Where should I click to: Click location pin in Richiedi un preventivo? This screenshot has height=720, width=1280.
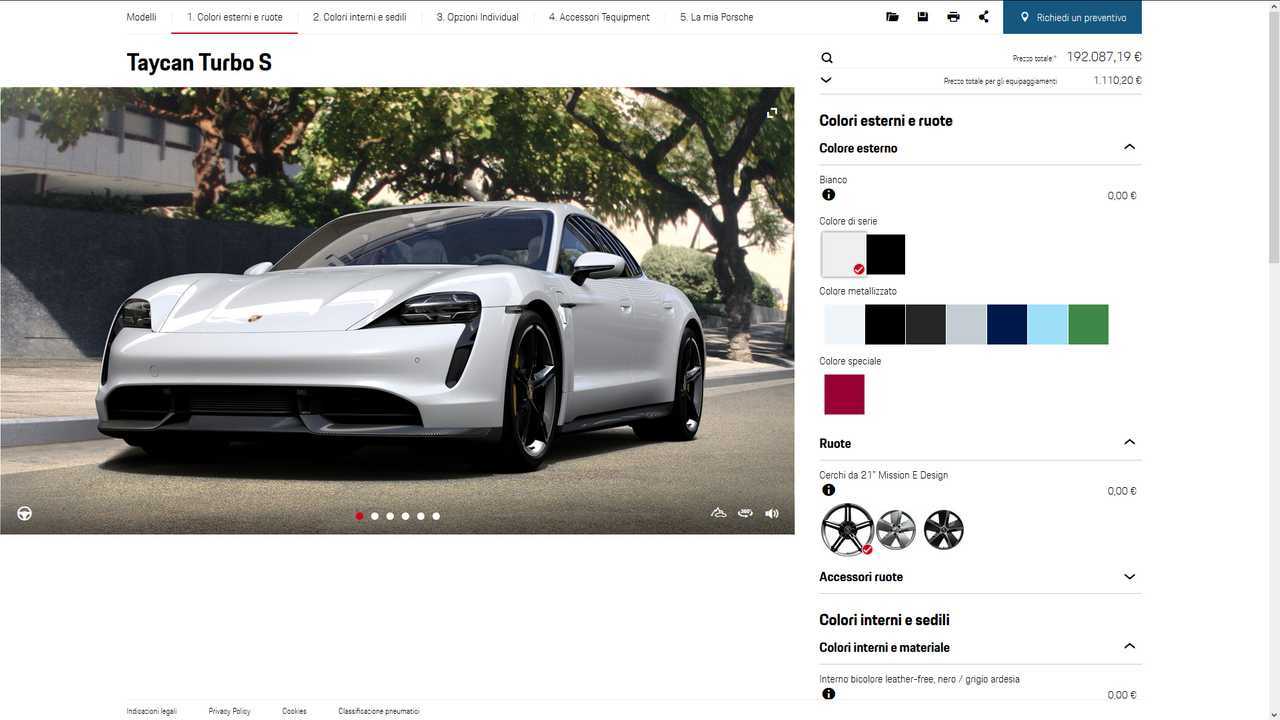[x=1025, y=17]
